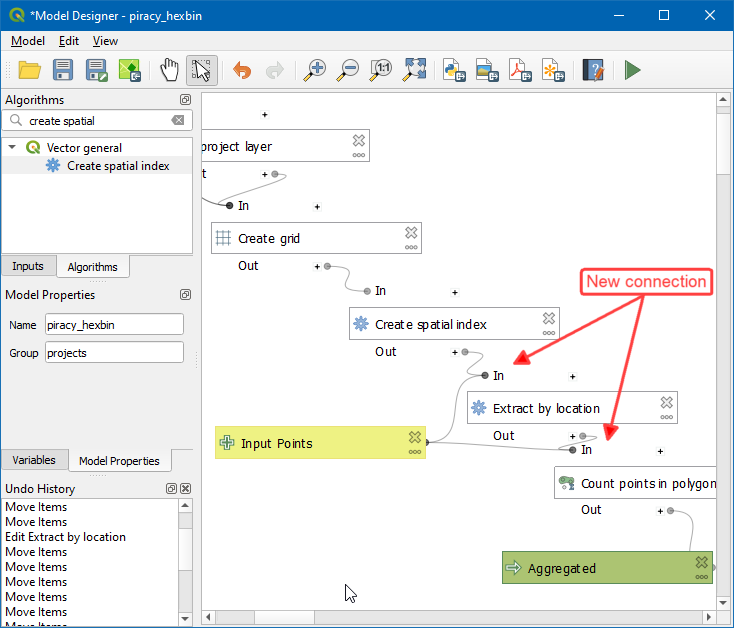
Task: Open model help editor icon
Action: click(593, 70)
